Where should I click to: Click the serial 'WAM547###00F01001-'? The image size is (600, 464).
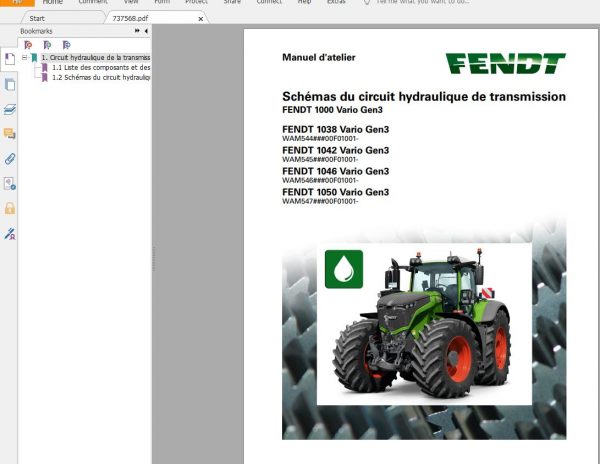point(320,201)
